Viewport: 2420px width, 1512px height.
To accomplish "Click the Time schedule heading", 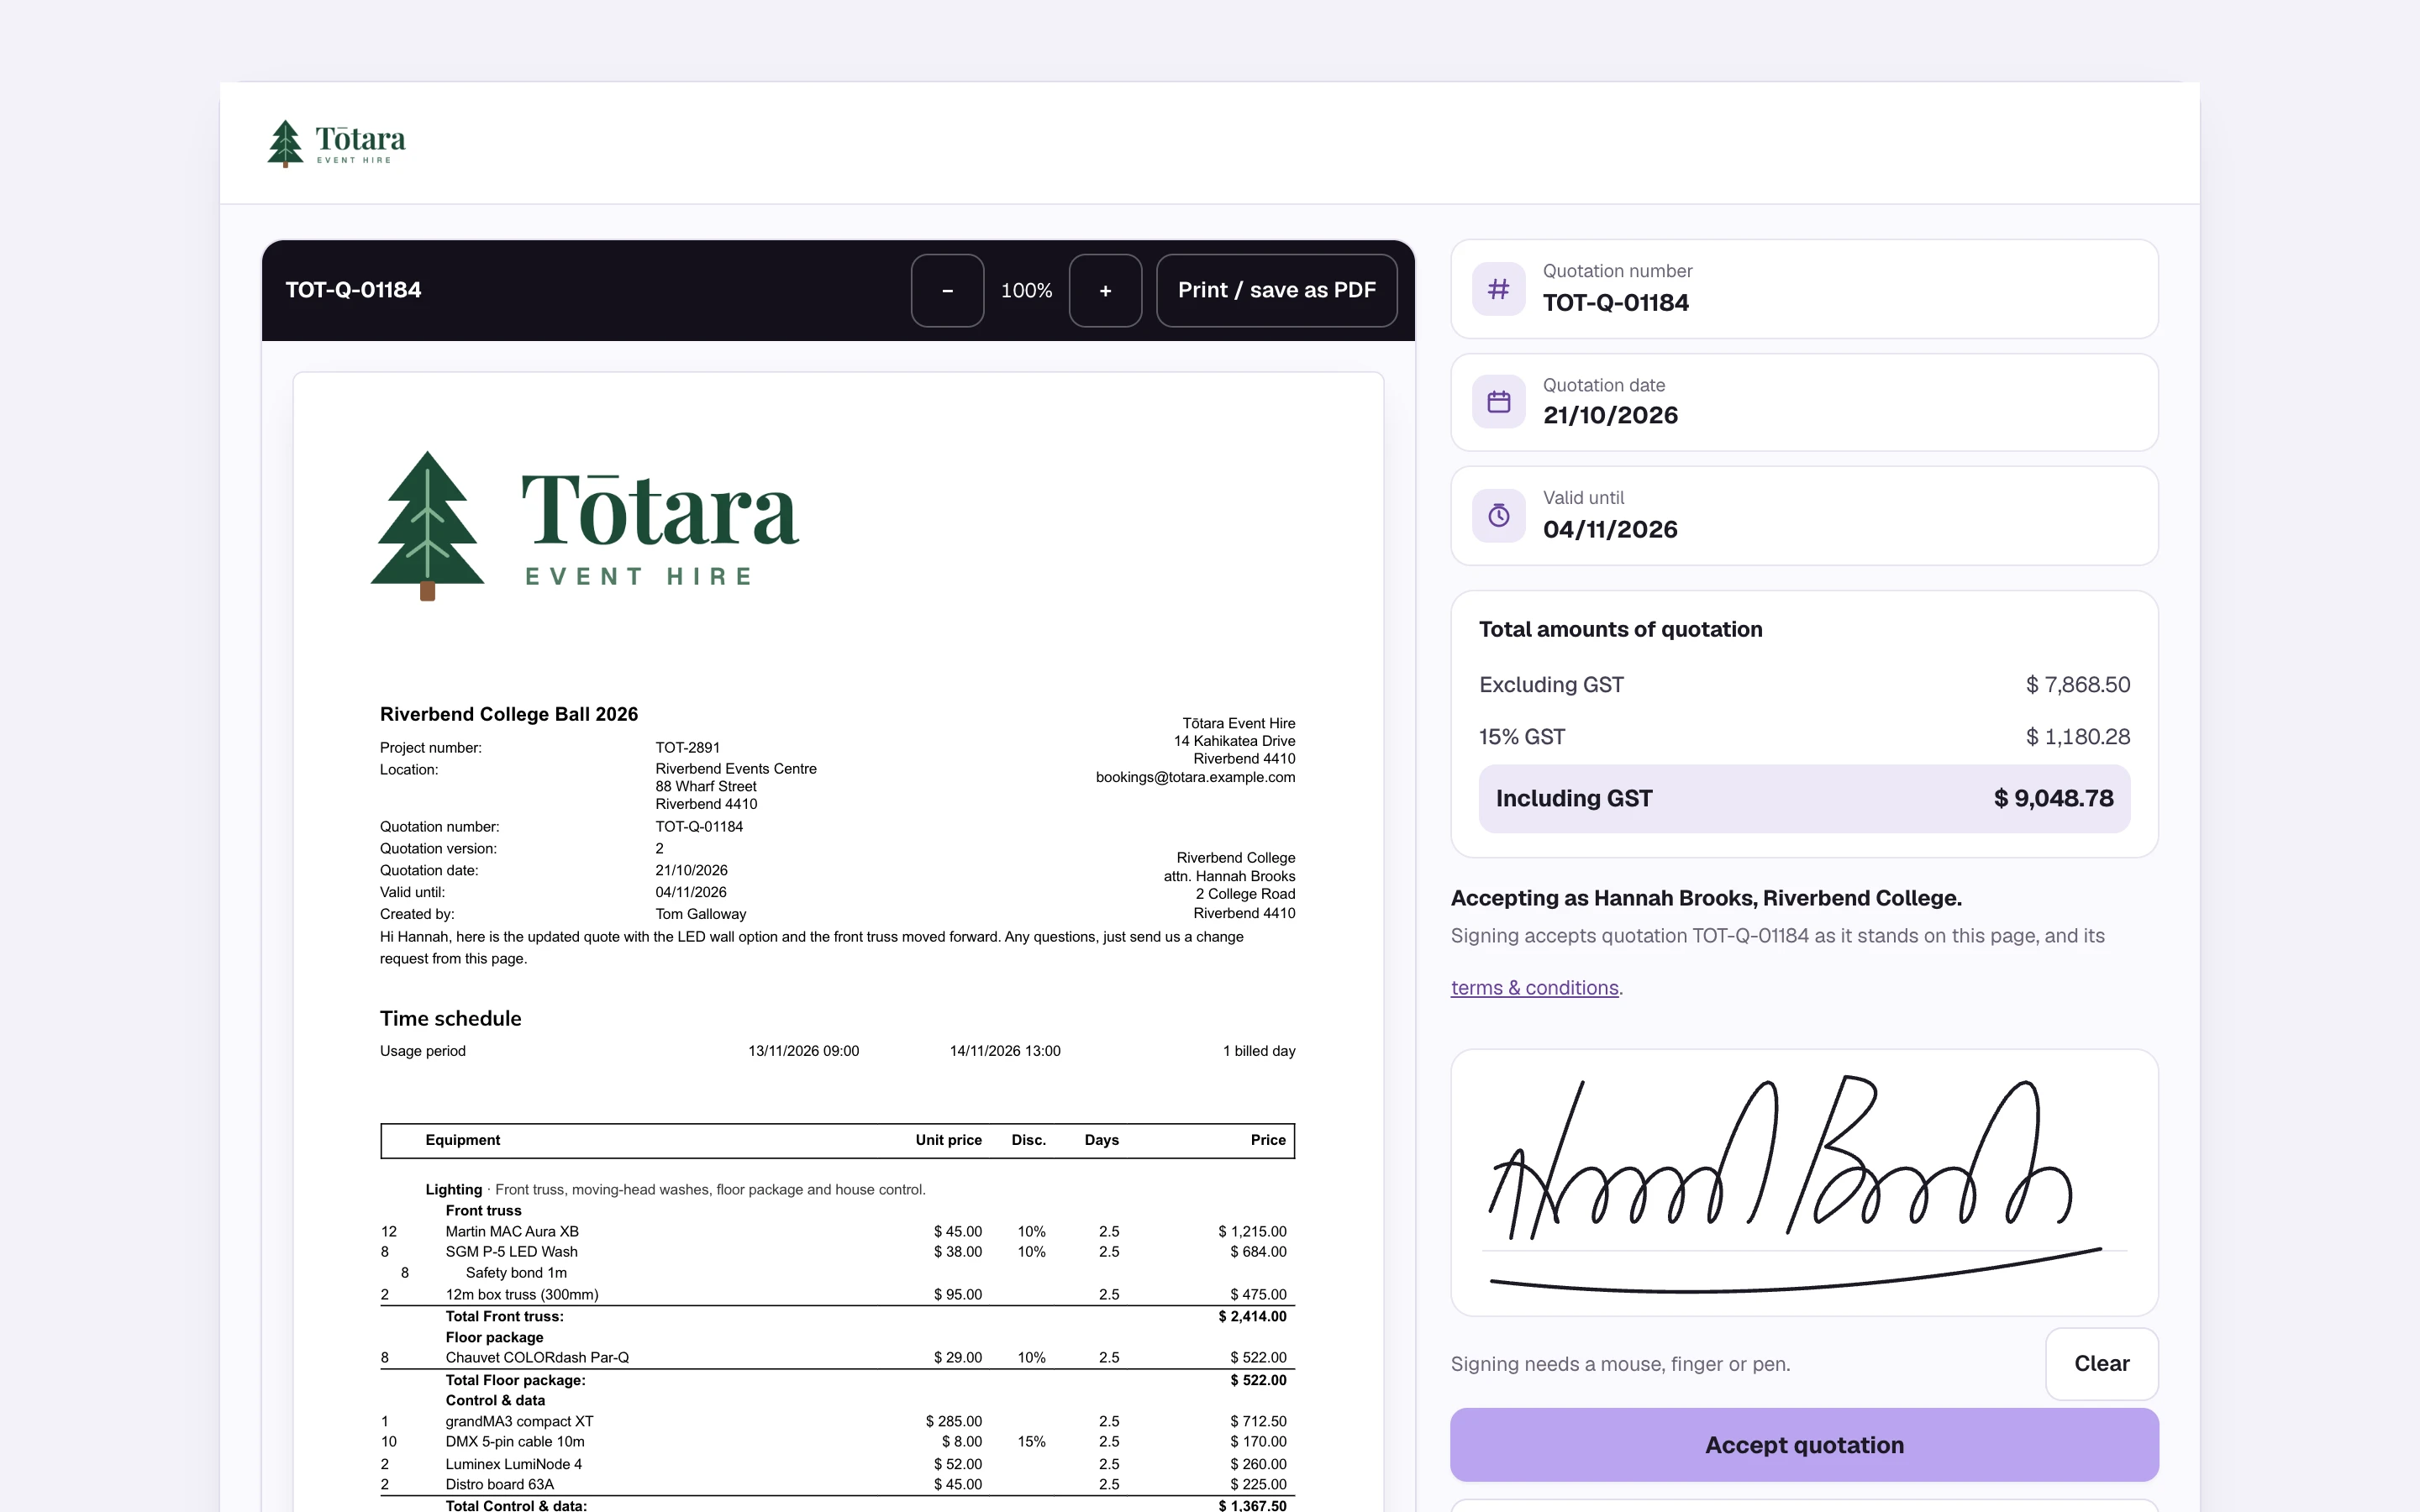I will tap(450, 1018).
